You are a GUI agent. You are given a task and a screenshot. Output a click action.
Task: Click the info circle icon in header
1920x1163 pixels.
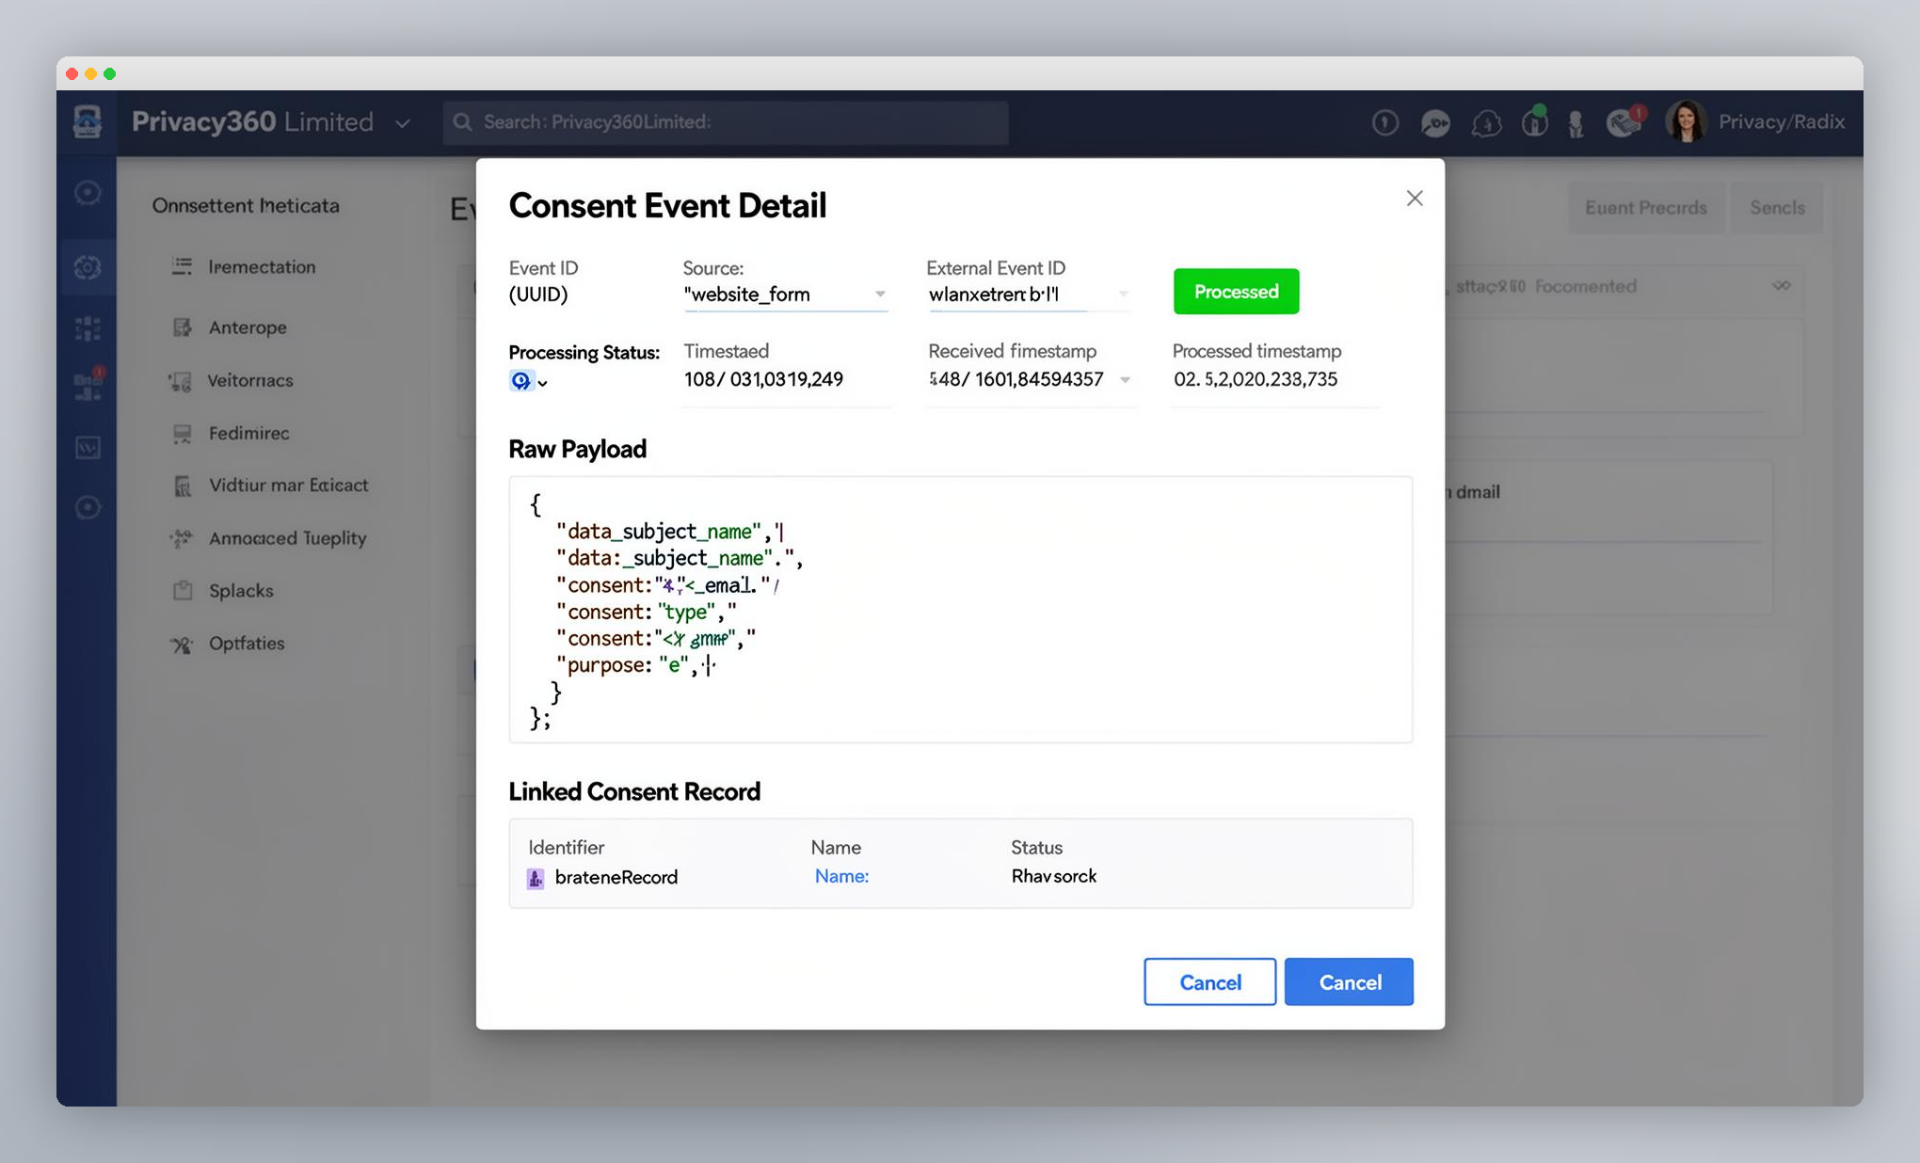[x=1385, y=122]
